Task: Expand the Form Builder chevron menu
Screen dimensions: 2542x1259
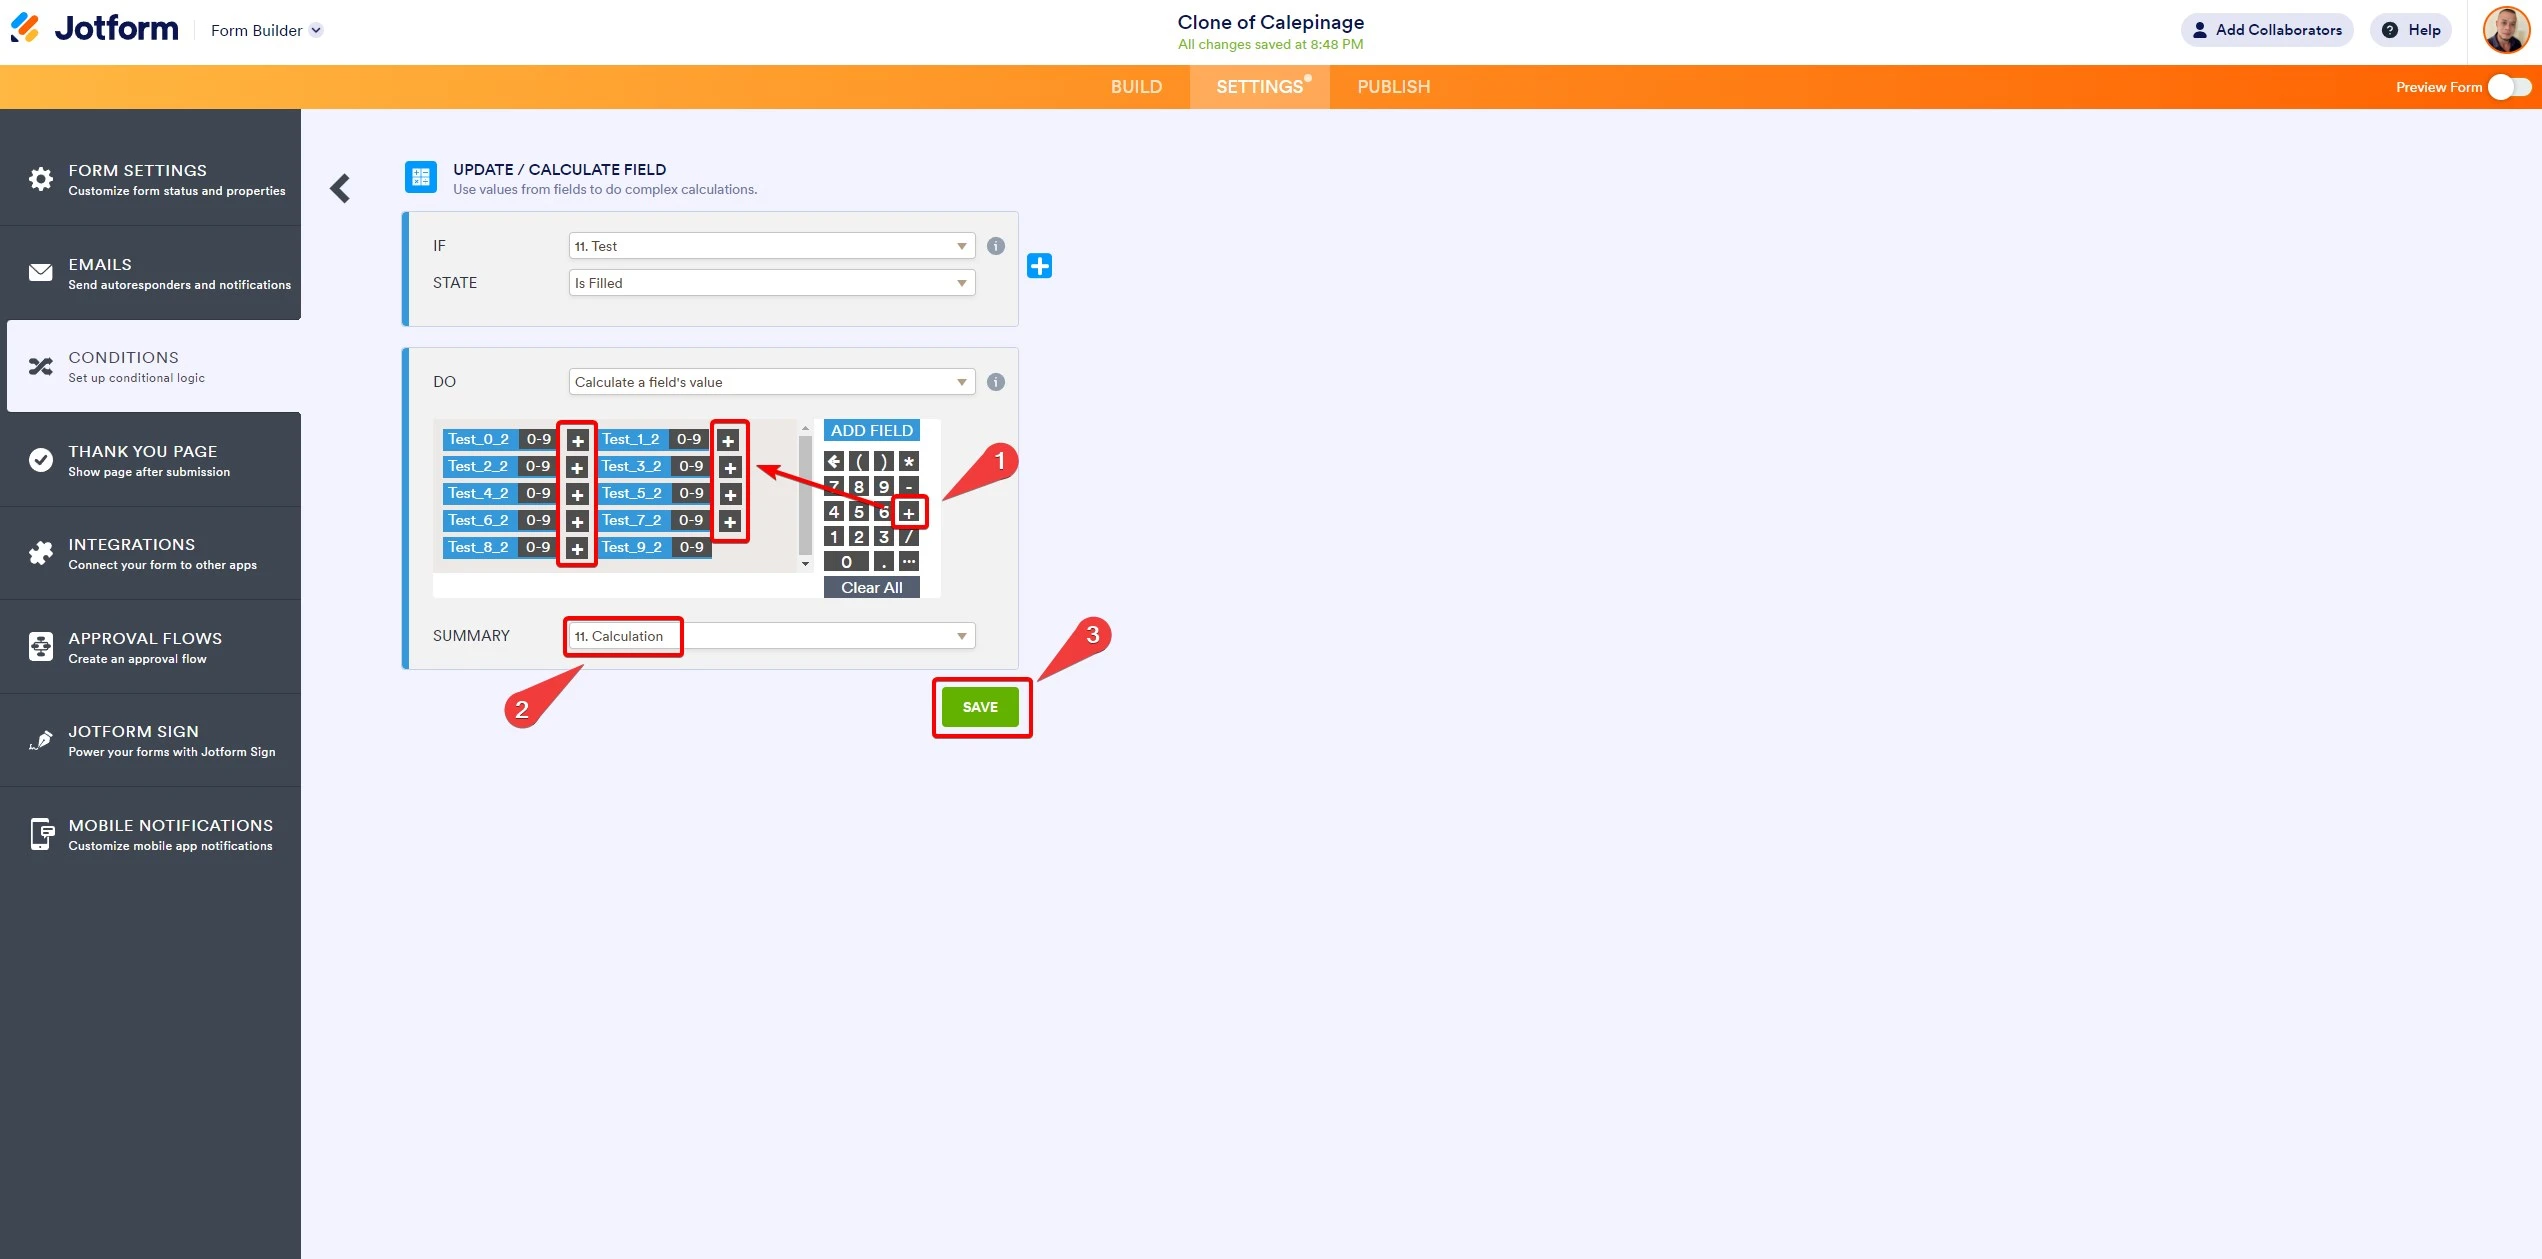Action: 316,30
